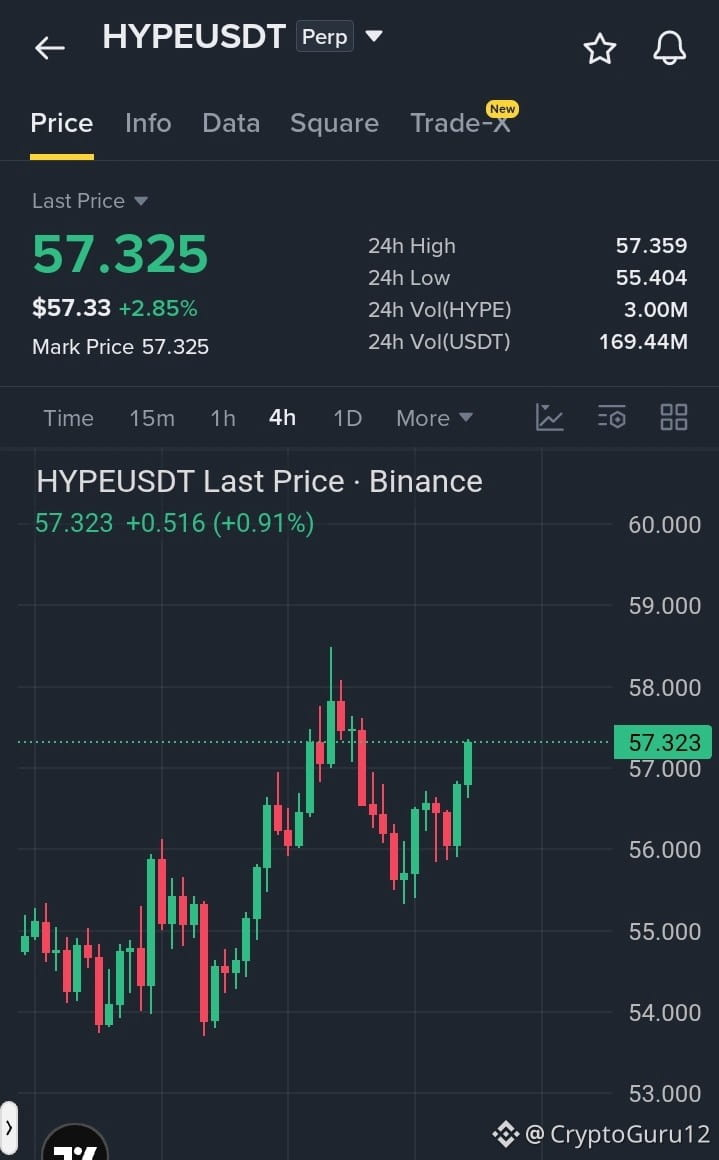Tap the +2.85% change value
719x1160 pixels.
(x=158, y=308)
